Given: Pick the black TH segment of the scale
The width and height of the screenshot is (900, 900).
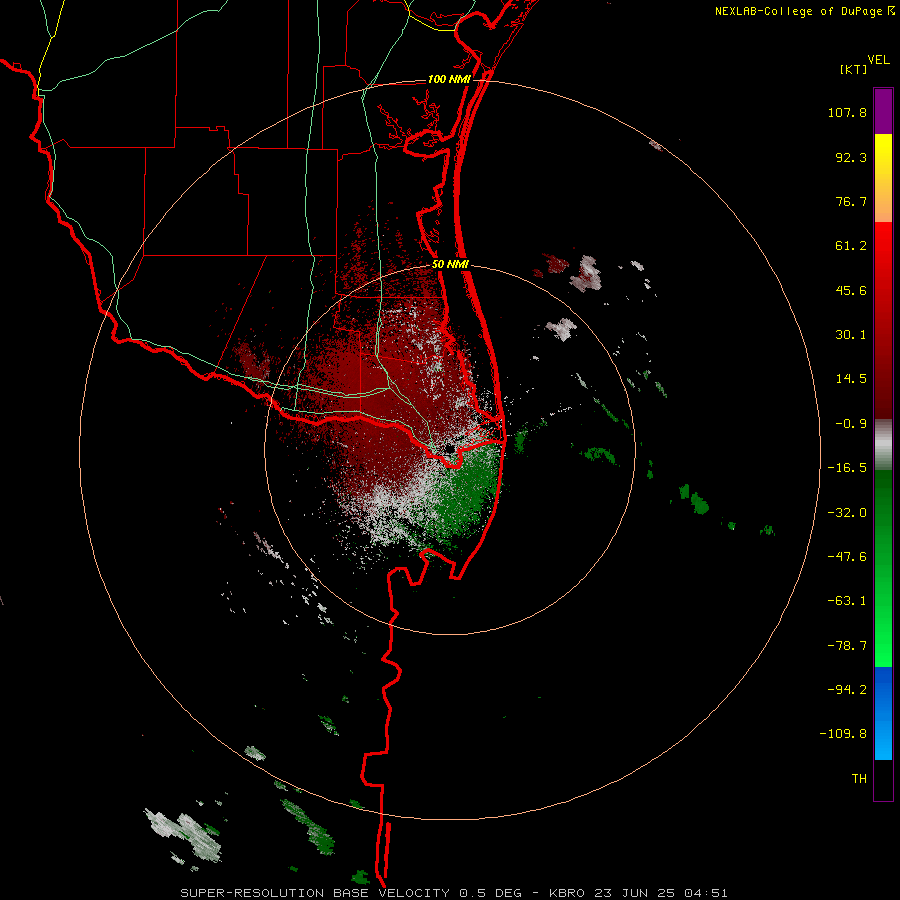Looking at the screenshot, I should pos(883,780).
